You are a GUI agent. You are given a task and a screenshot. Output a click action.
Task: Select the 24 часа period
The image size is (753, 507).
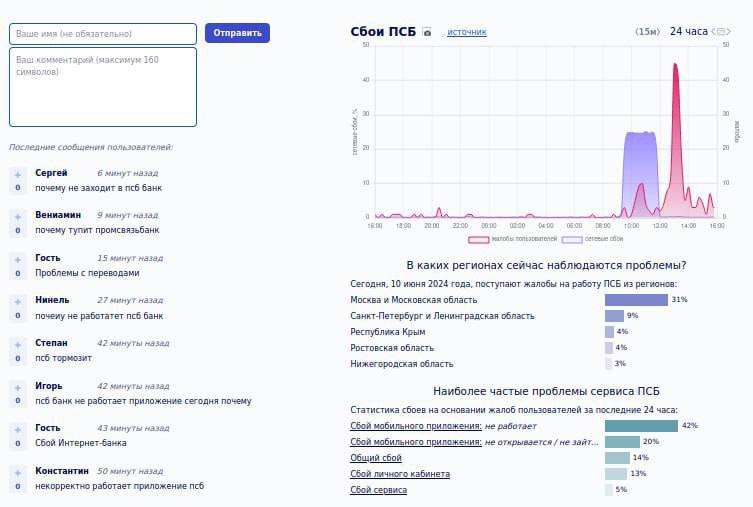[689, 32]
